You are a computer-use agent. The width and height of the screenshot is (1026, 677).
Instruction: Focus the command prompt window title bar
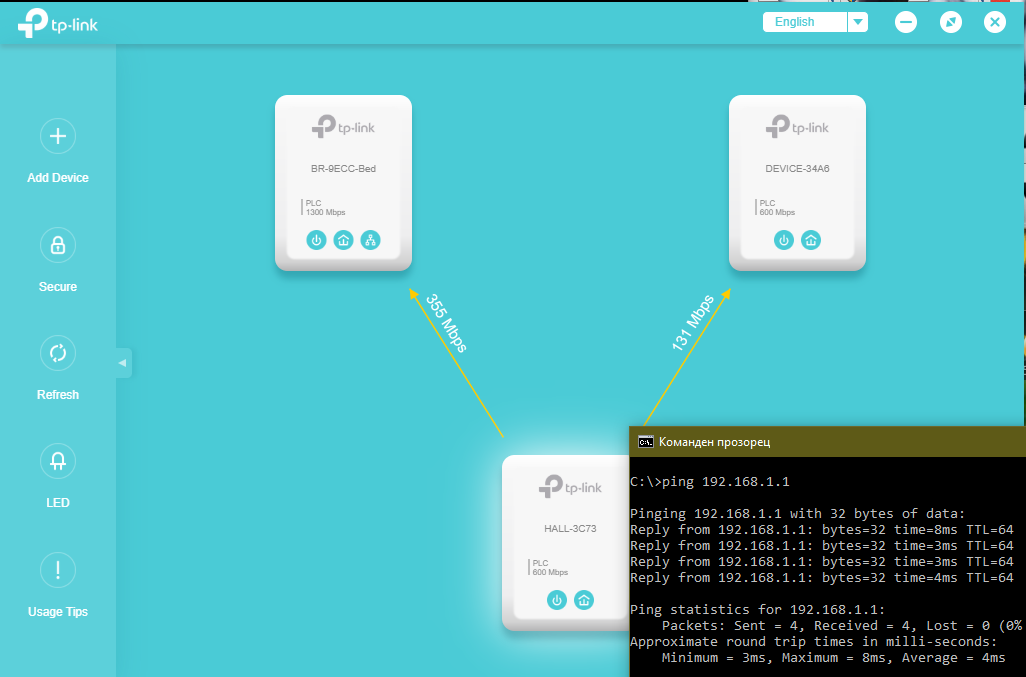[x=820, y=441]
